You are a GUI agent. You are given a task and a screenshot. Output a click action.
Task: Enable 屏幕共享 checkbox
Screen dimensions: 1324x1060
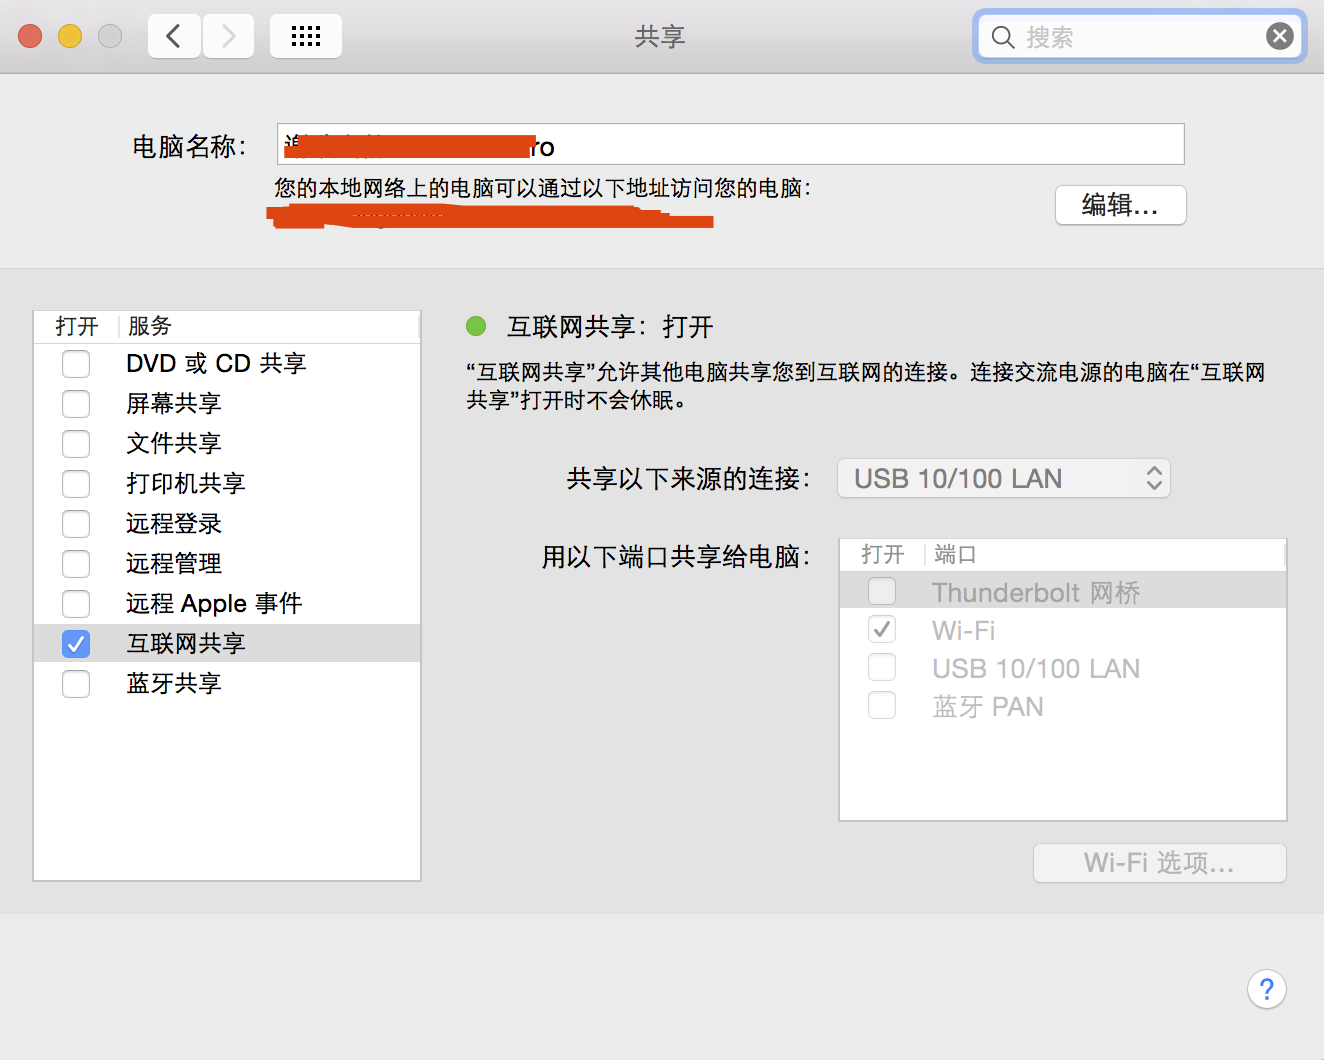tap(76, 404)
